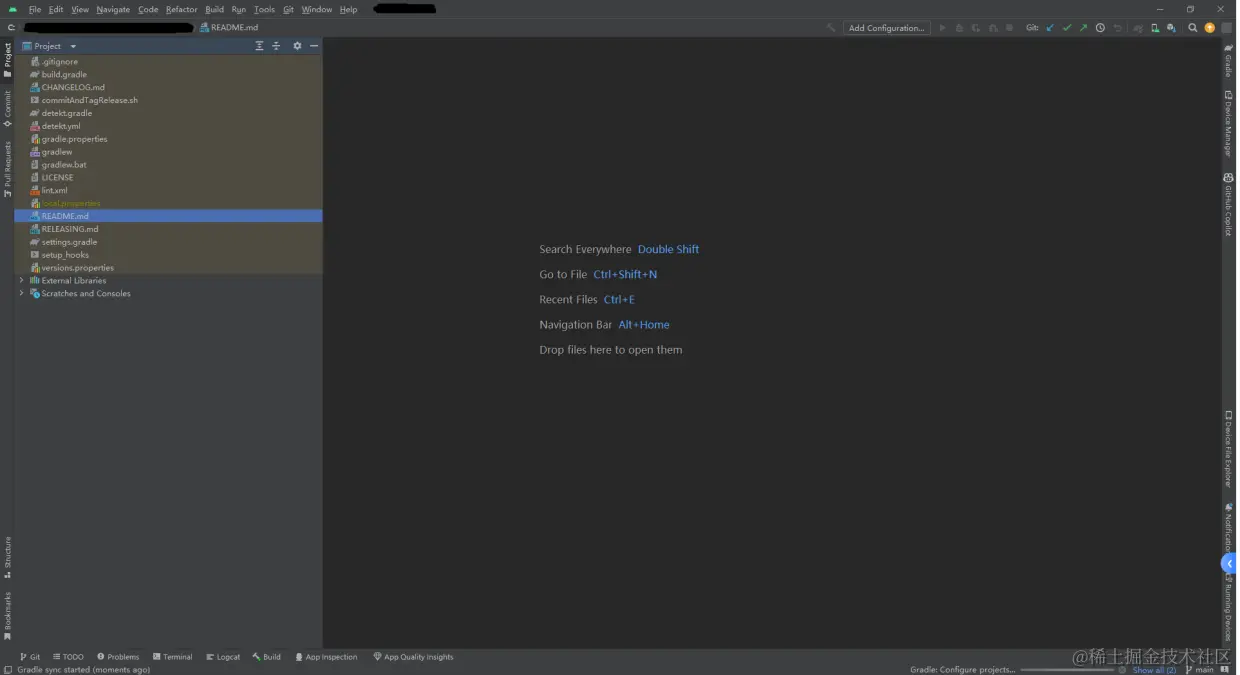Click the Make Project hammer icon

(x=831, y=28)
